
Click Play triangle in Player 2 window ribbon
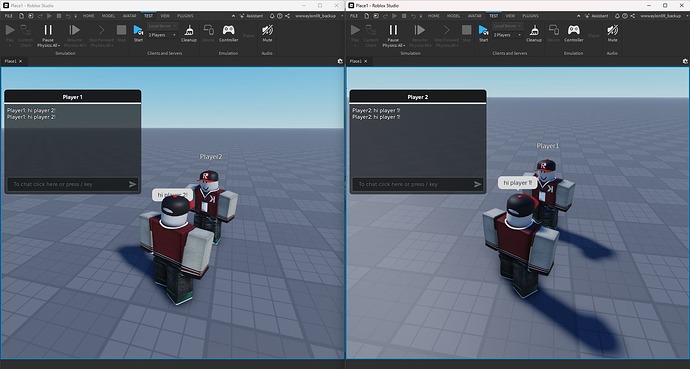coord(355,30)
